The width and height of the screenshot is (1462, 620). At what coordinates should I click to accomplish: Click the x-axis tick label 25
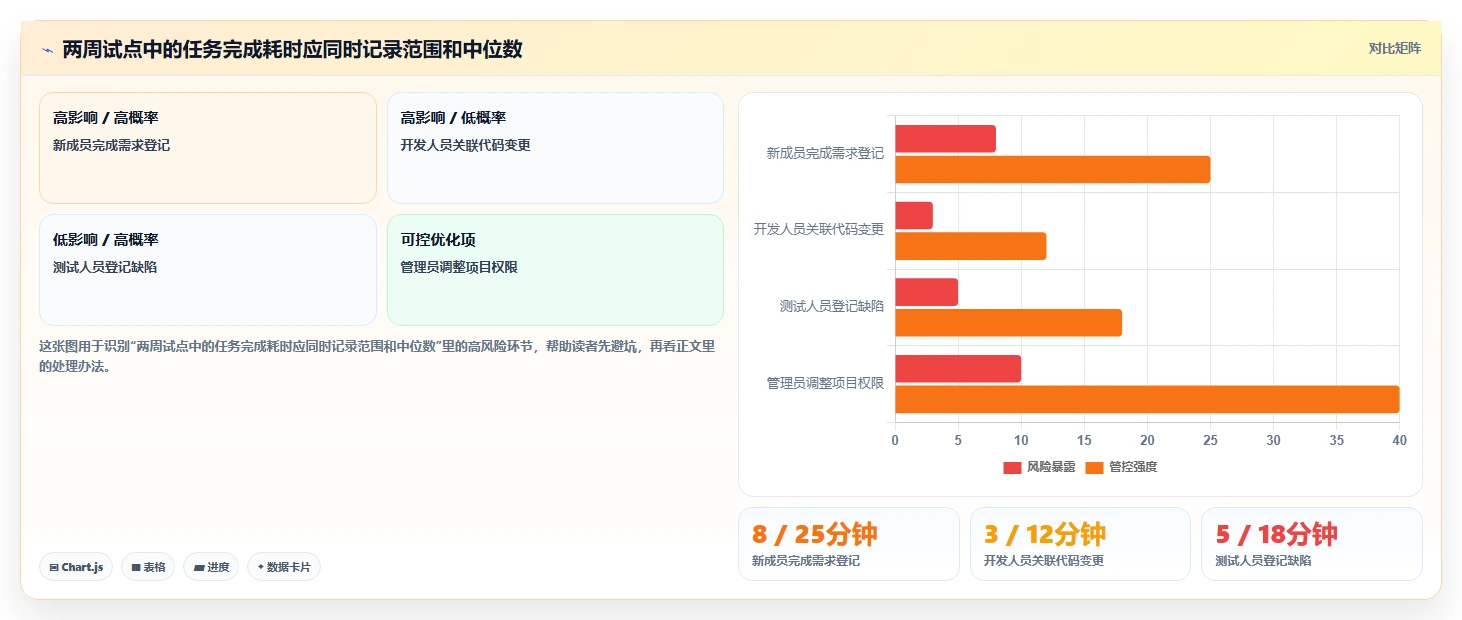pos(1210,440)
